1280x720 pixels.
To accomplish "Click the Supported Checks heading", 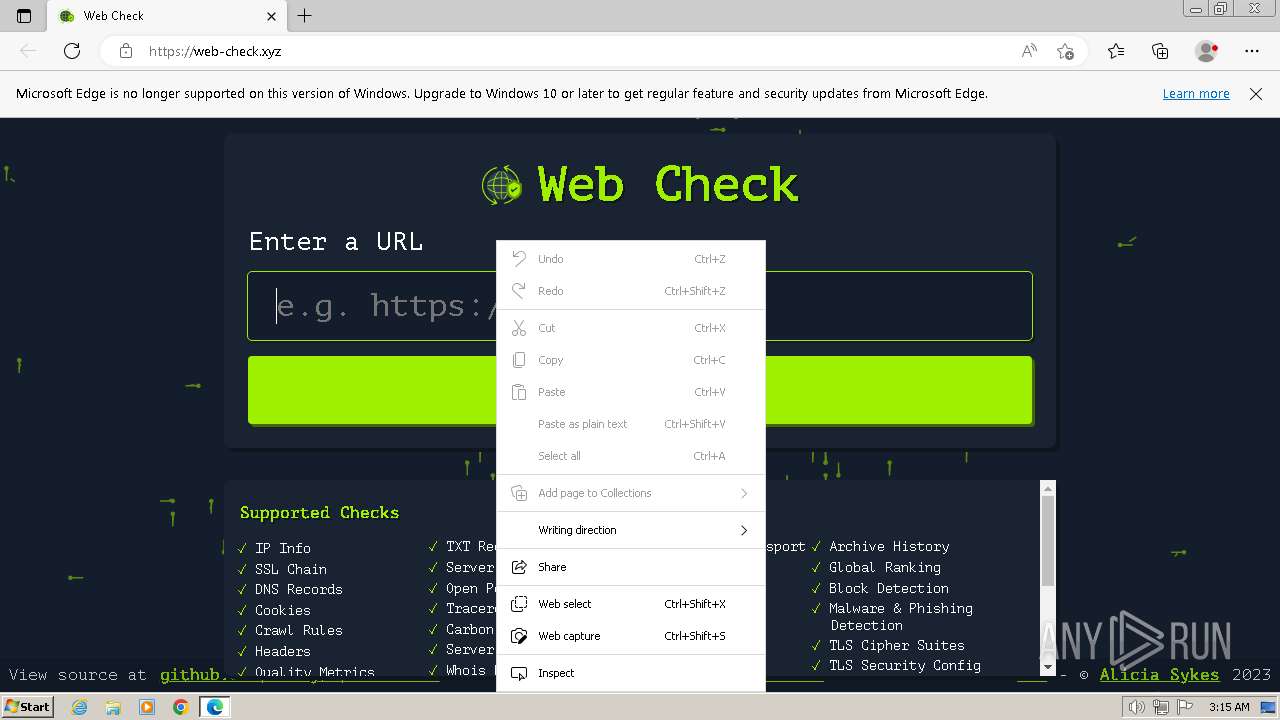I will tap(319, 512).
